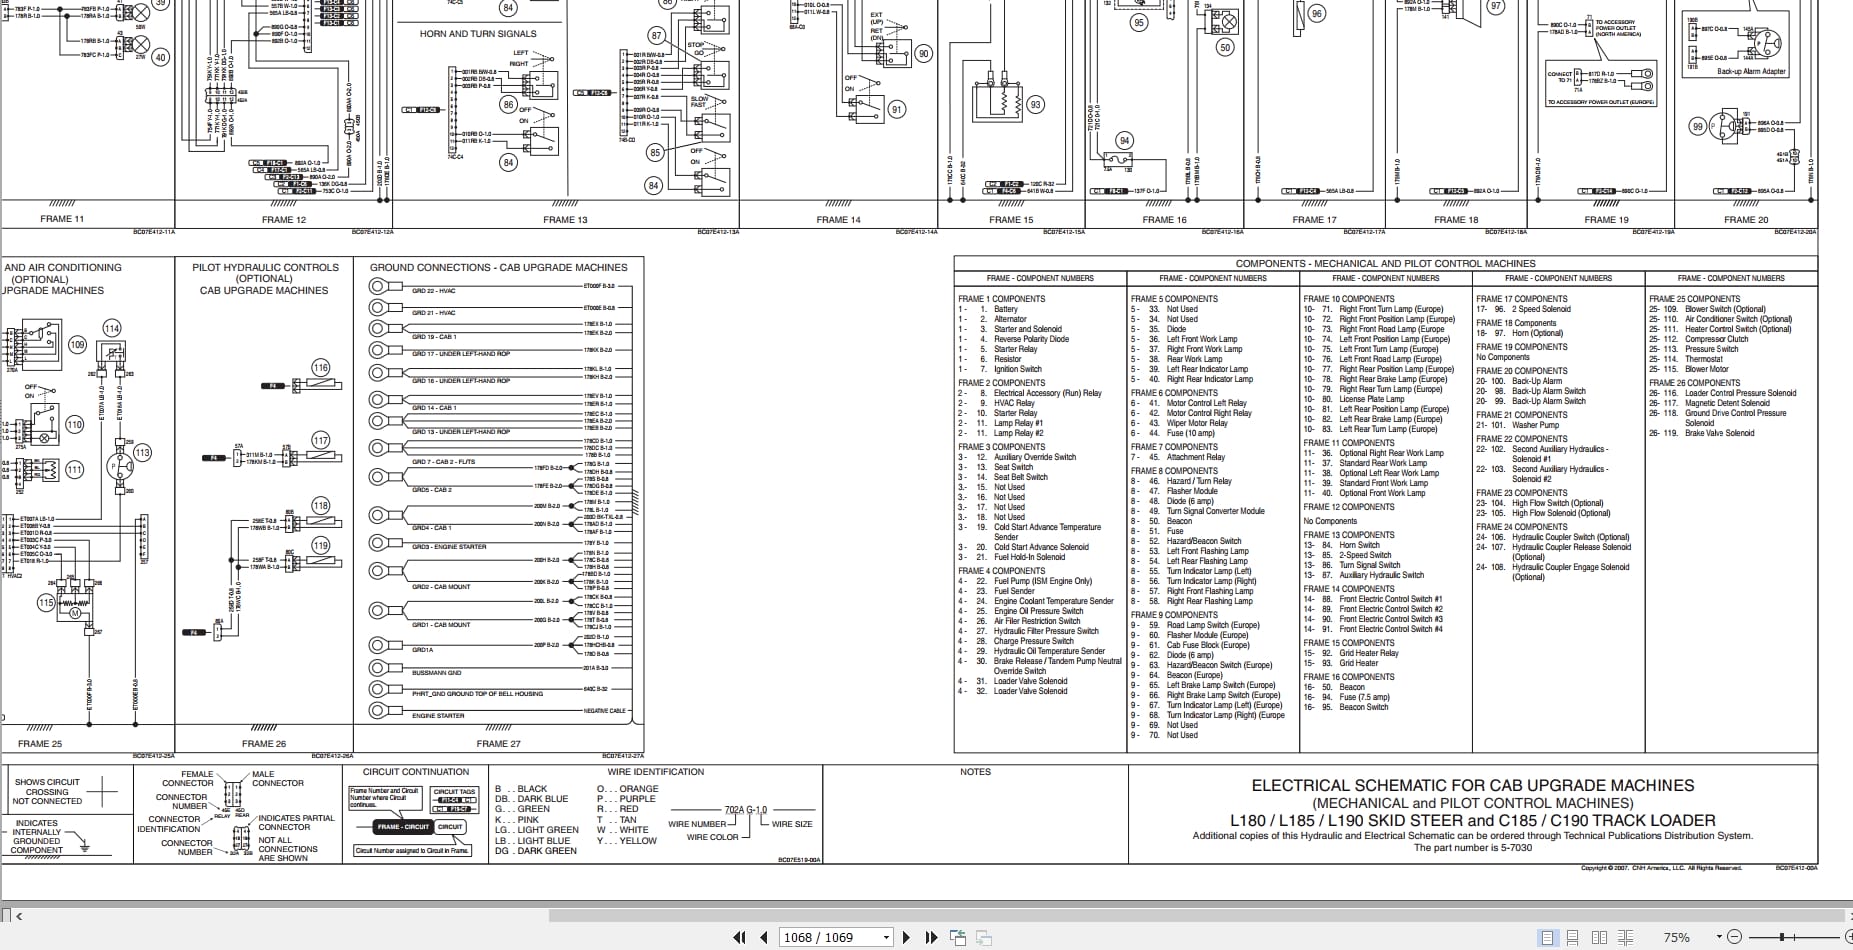Click the horizontal scrollbar track
1853x950 pixels.
click(x=1195, y=915)
